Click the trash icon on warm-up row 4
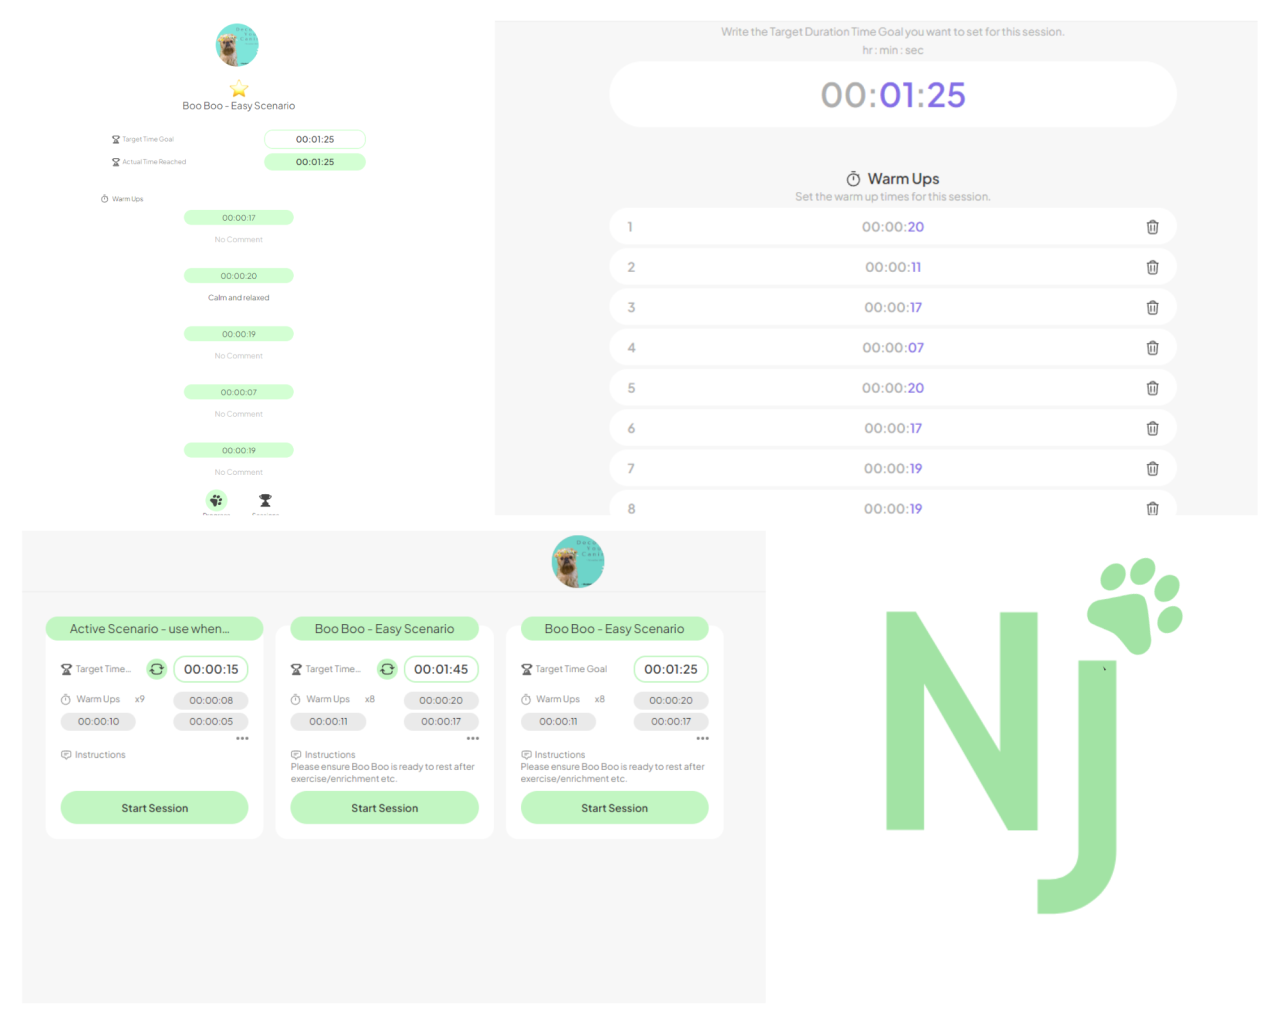This screenshot has width=1280, height=1024. point(1152,348)
